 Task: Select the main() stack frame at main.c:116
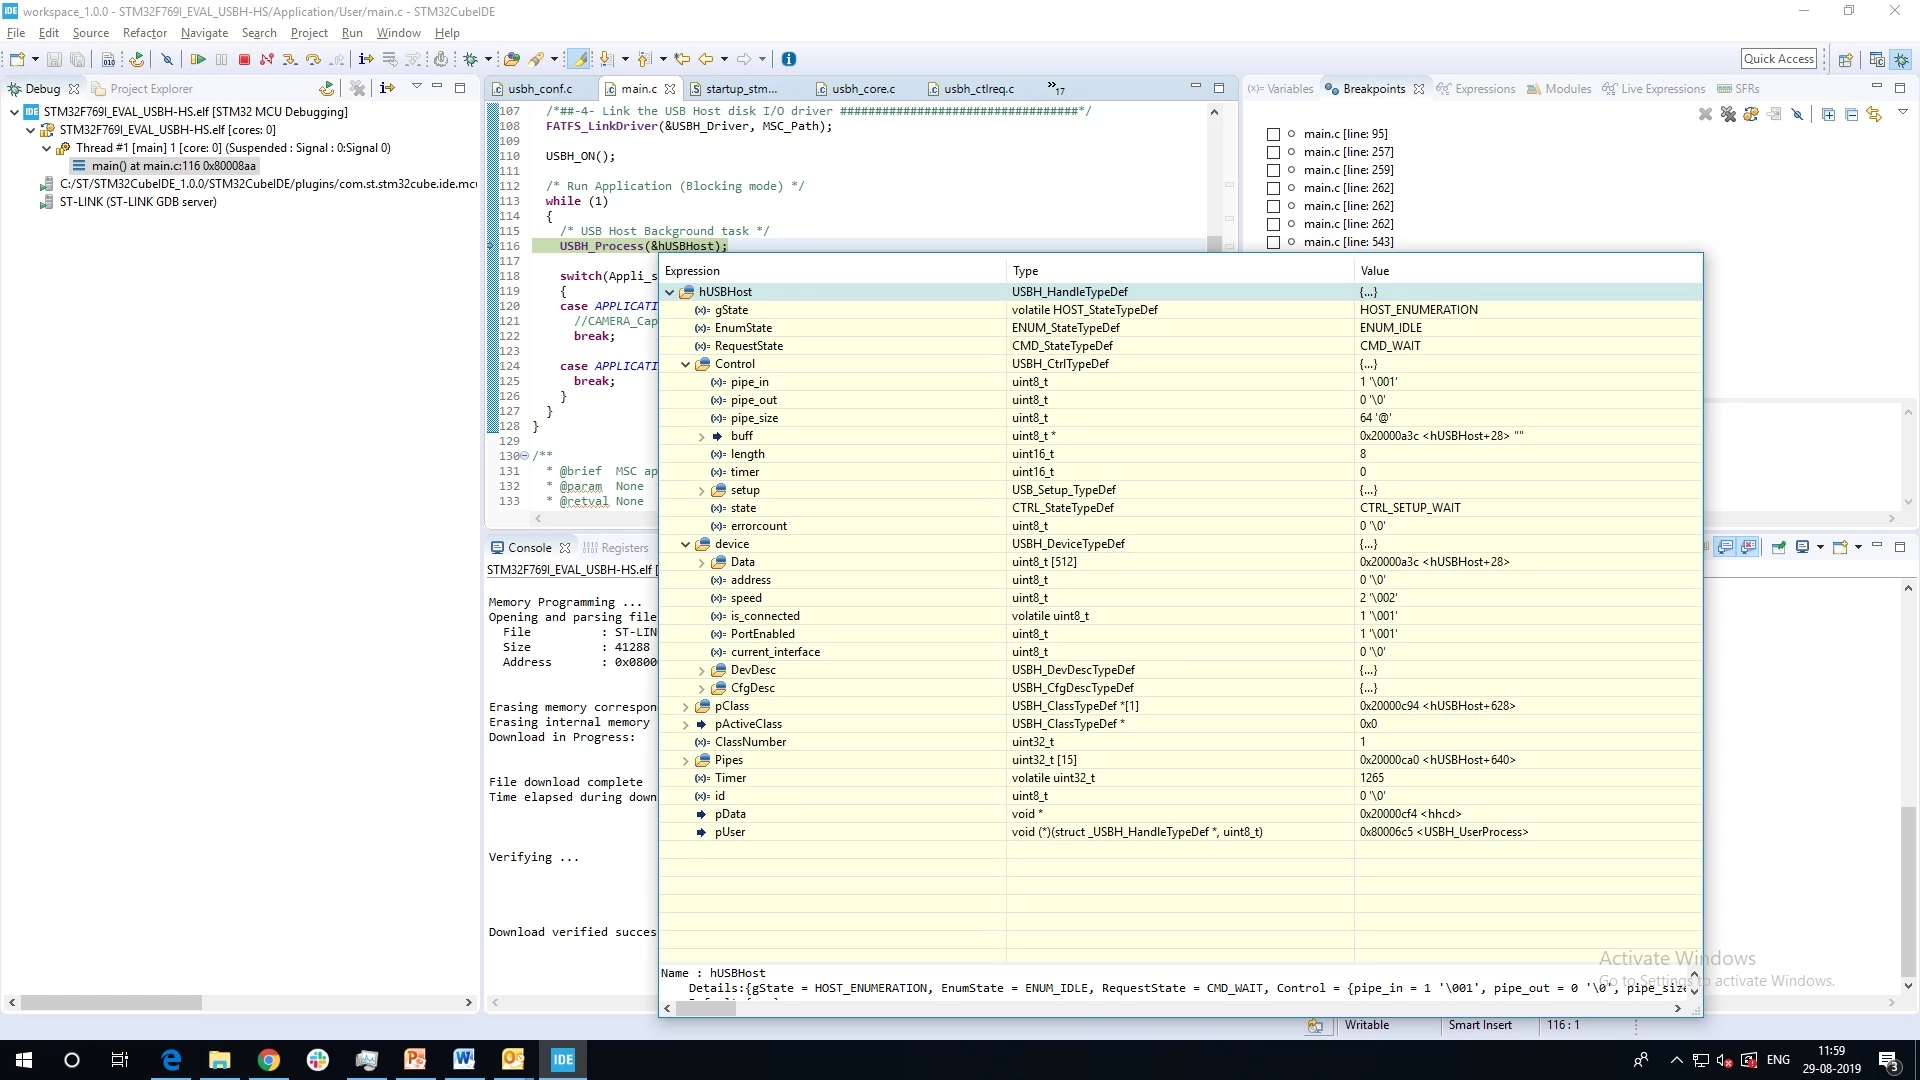click(x=165, y=166)
